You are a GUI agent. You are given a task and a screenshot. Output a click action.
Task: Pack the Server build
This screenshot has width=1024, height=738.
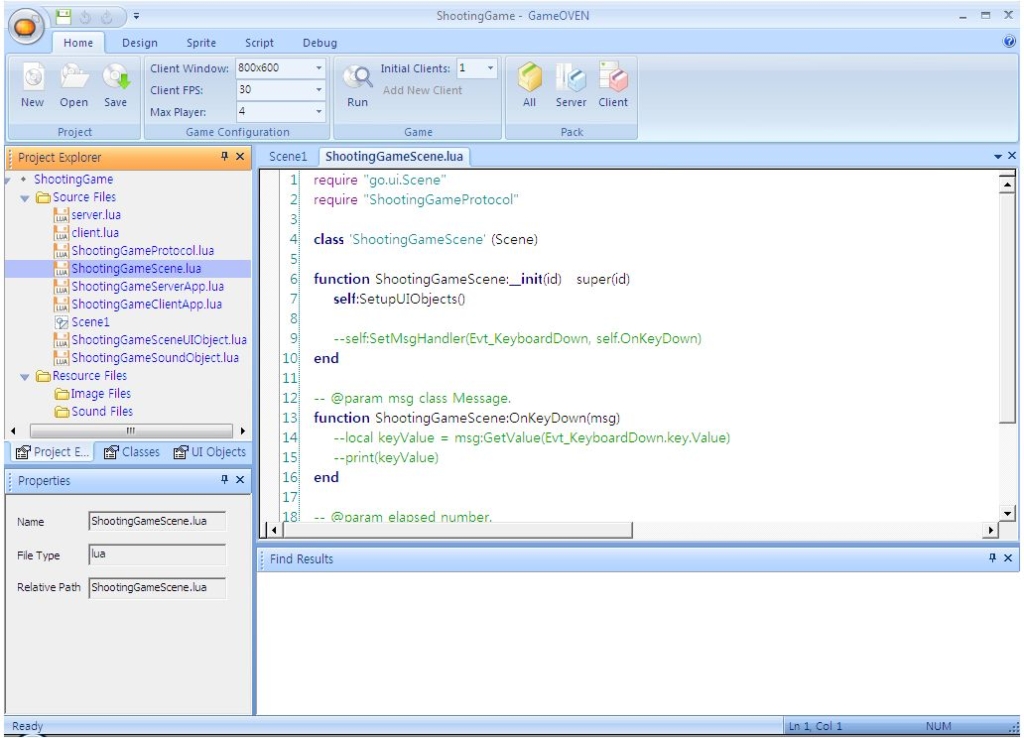click(x=571, y=85)
